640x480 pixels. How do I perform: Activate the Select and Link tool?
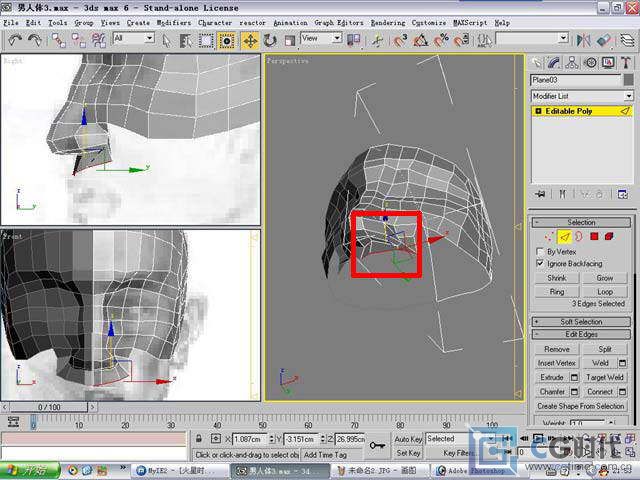tap(58, 40)
